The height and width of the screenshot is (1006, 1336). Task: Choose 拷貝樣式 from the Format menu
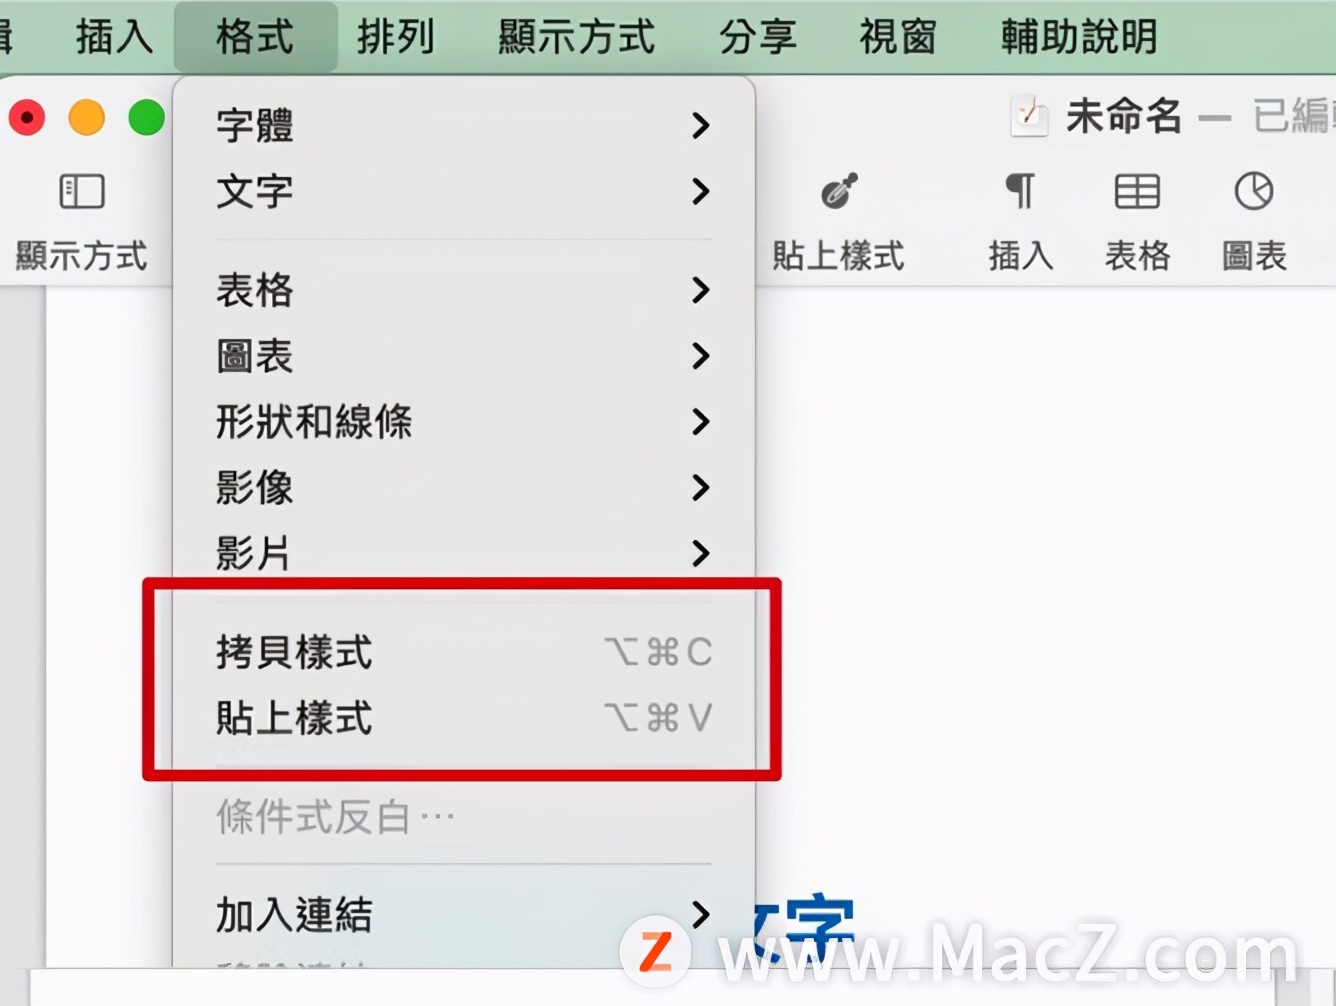pyautogui.click(x=463, y=652)
